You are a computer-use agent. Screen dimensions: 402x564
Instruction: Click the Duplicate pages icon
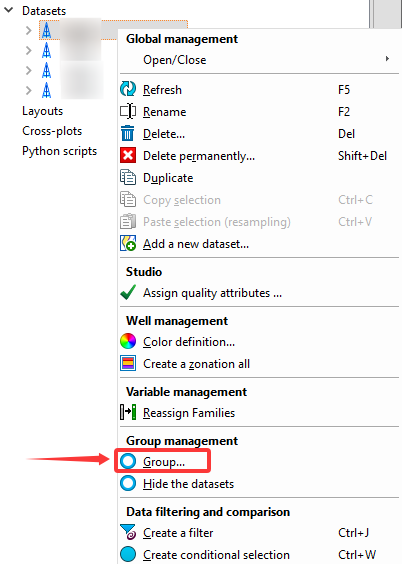point(128,177)
